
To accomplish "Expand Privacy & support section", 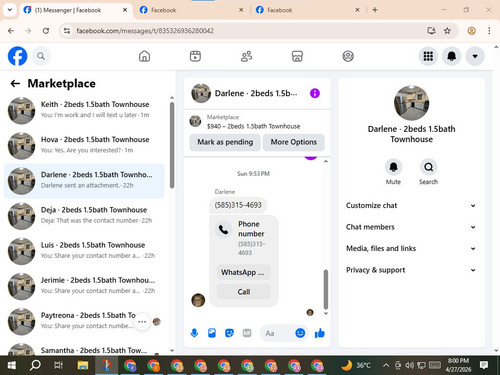I will click(411, 270).
